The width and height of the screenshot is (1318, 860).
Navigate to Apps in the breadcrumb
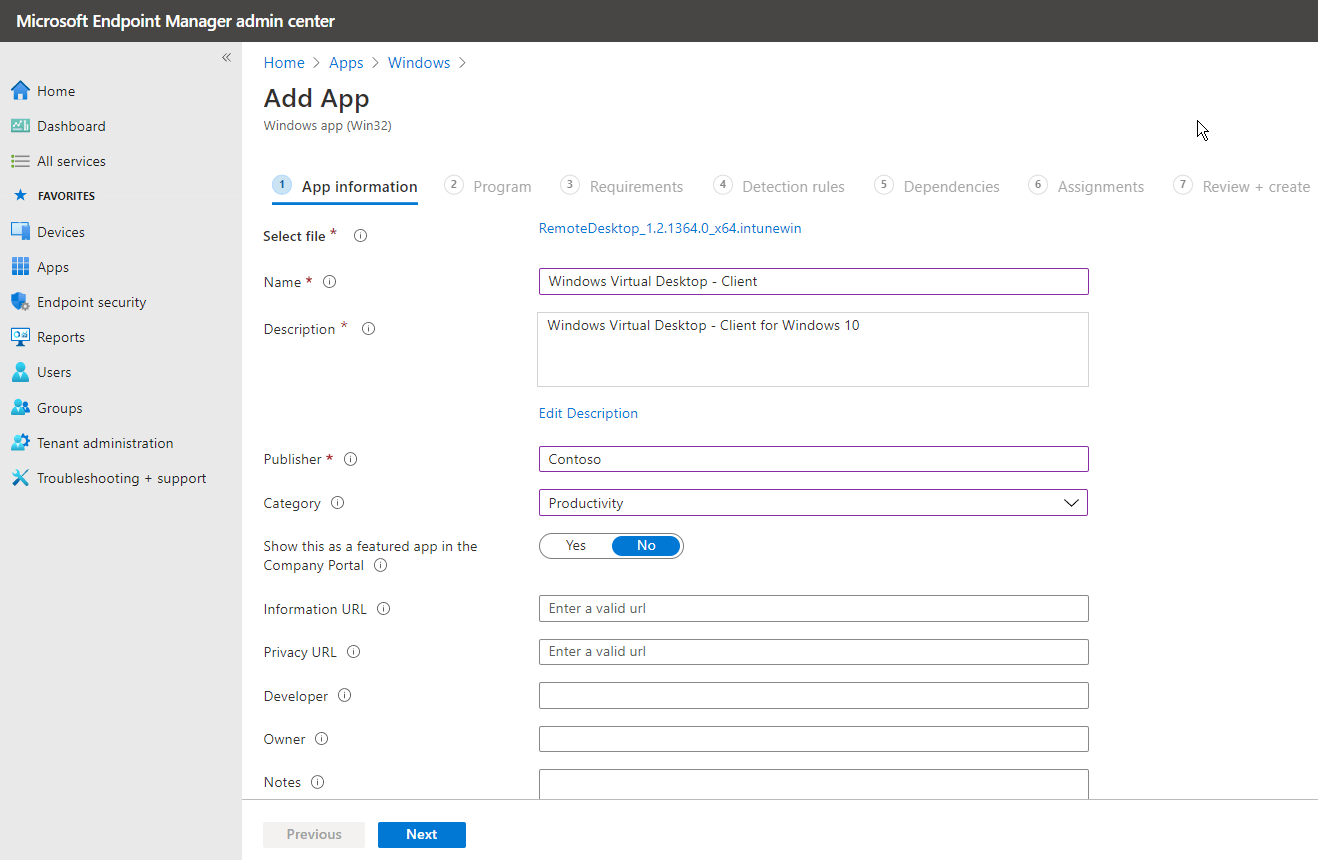point(346,63)
